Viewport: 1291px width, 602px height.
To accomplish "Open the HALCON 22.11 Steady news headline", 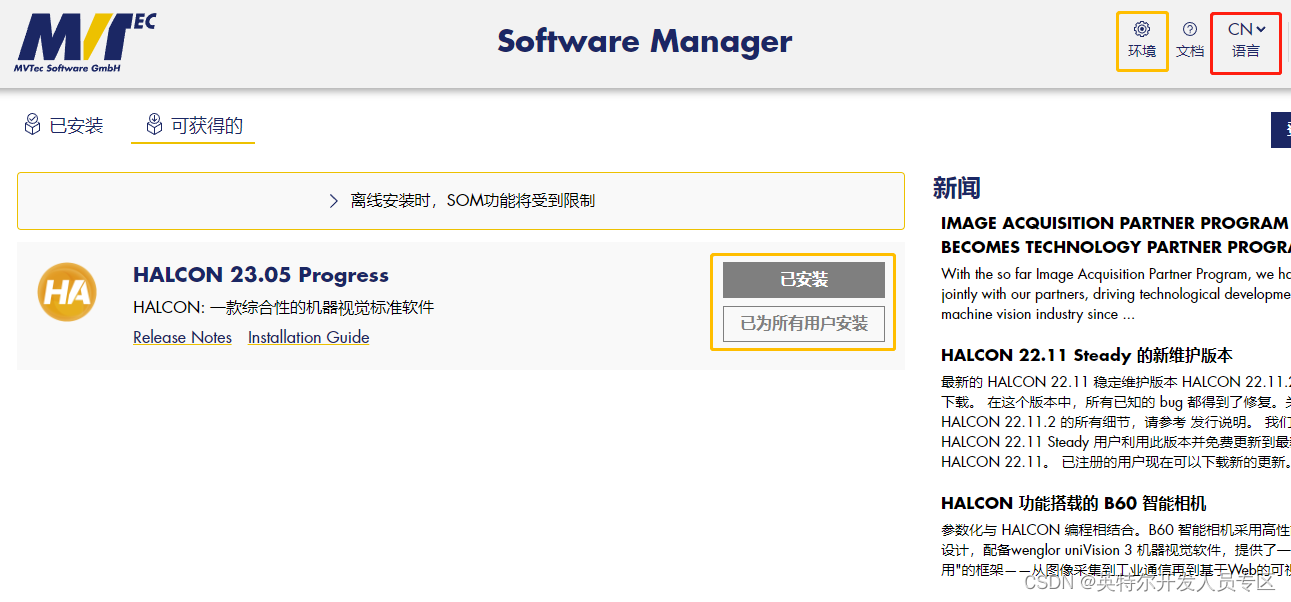I will tap(1085, 354).
